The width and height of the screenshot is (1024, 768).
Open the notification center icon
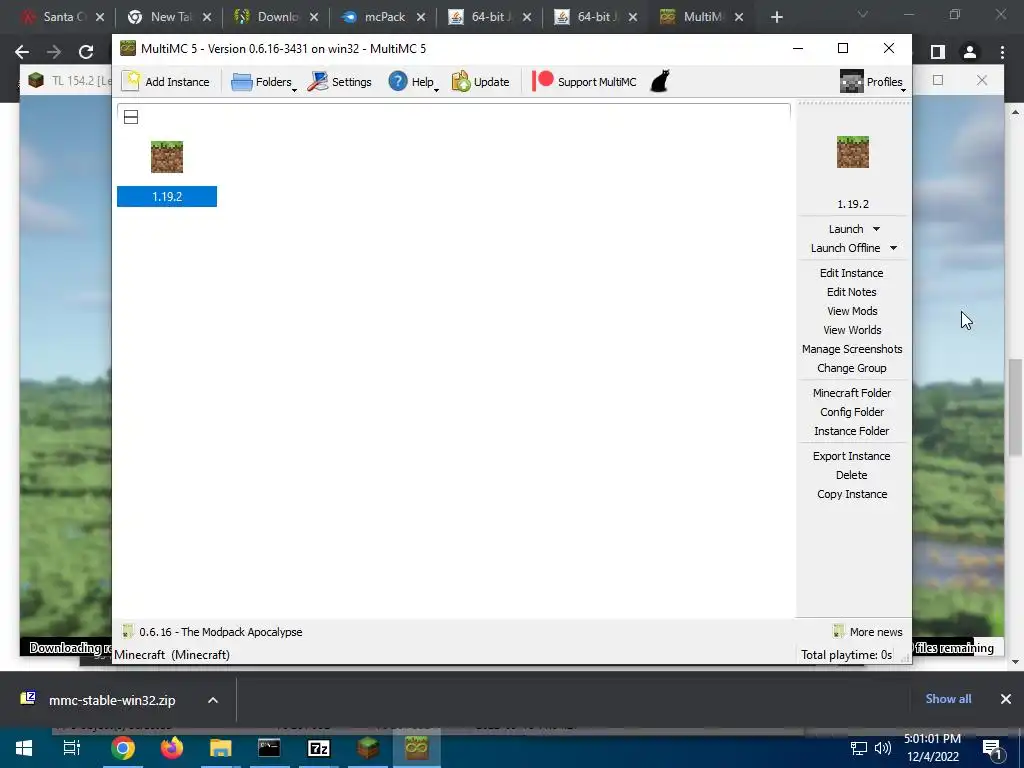click(993, 748)
